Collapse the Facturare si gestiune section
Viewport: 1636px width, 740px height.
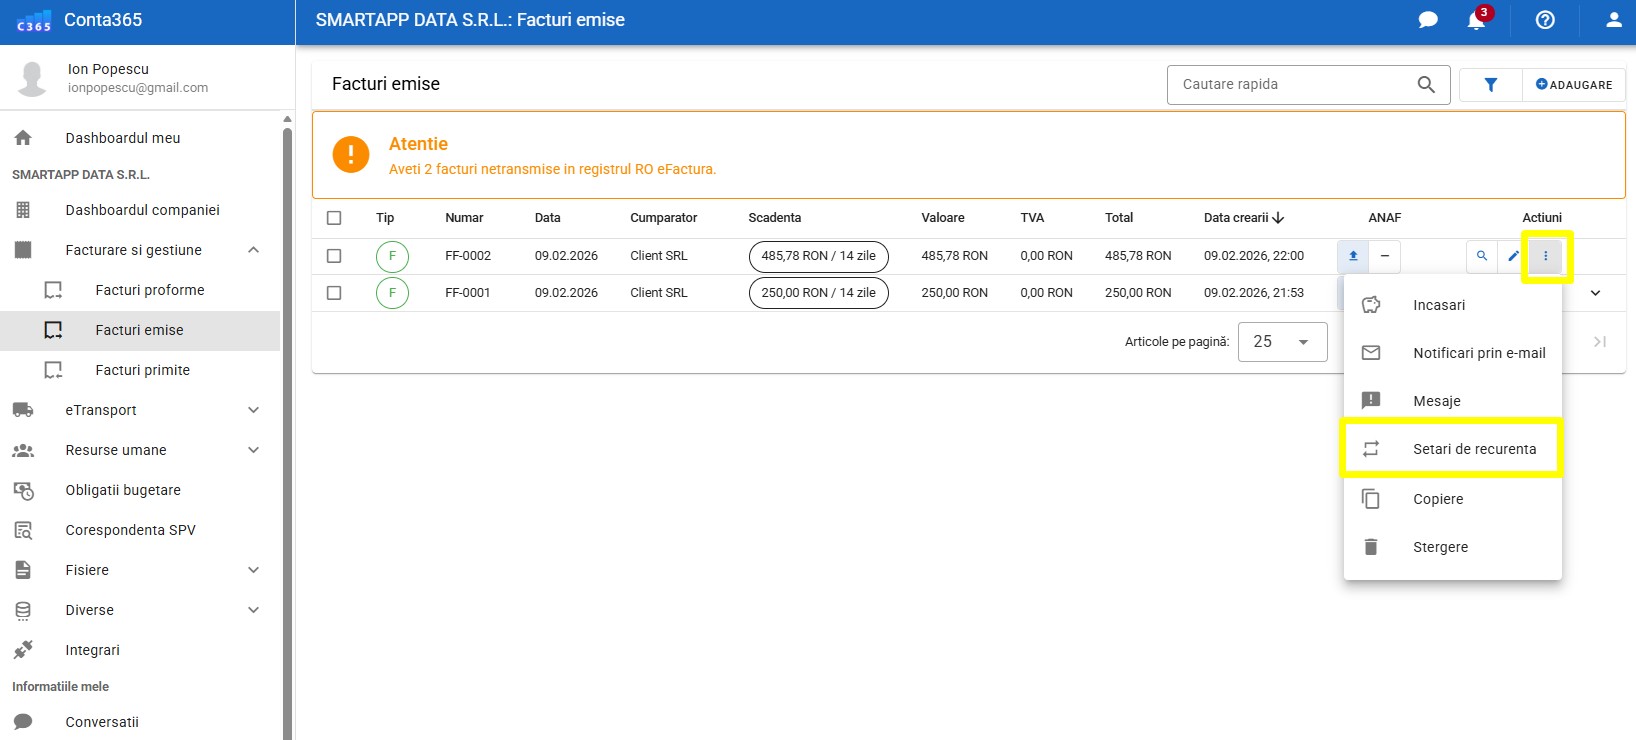(253, 250)
